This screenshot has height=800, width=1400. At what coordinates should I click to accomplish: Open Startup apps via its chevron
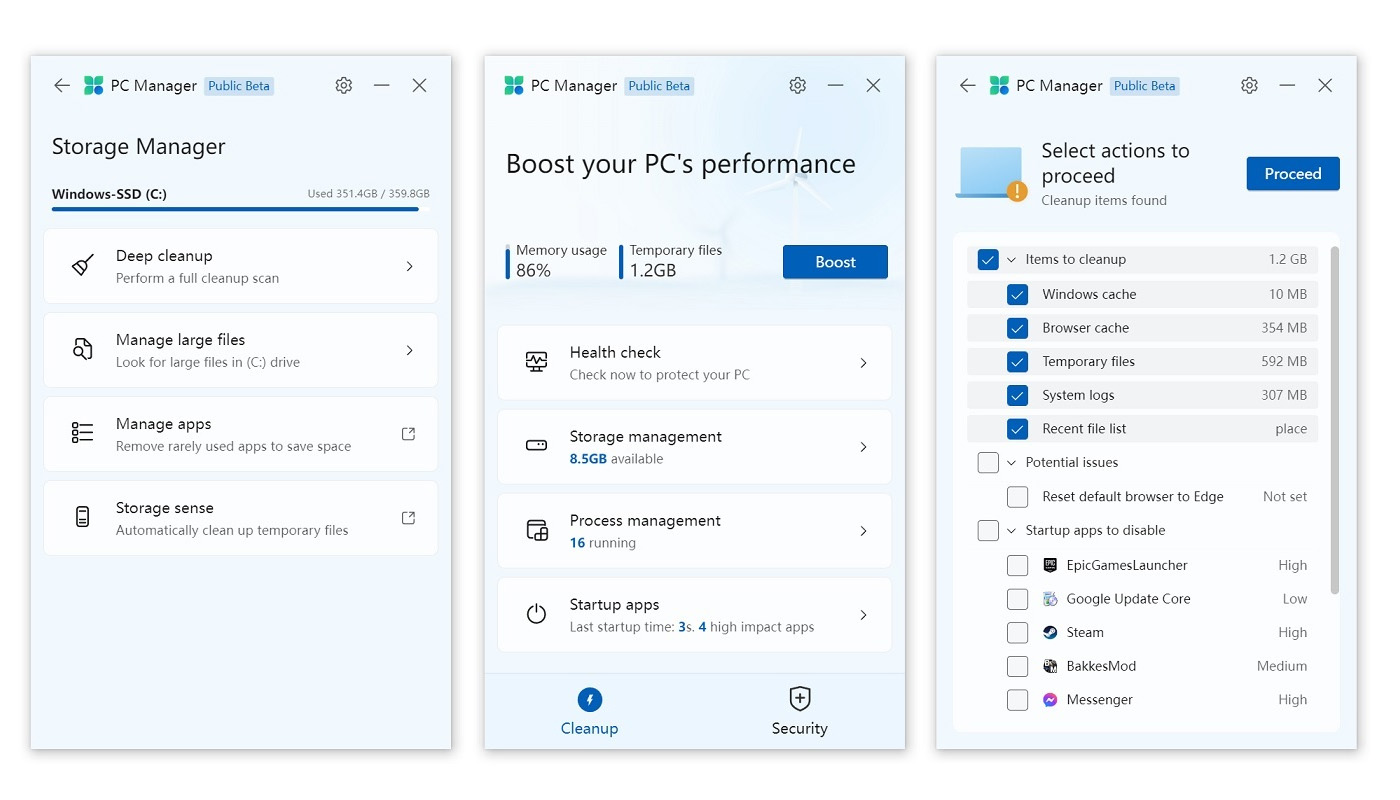(863, 615)
